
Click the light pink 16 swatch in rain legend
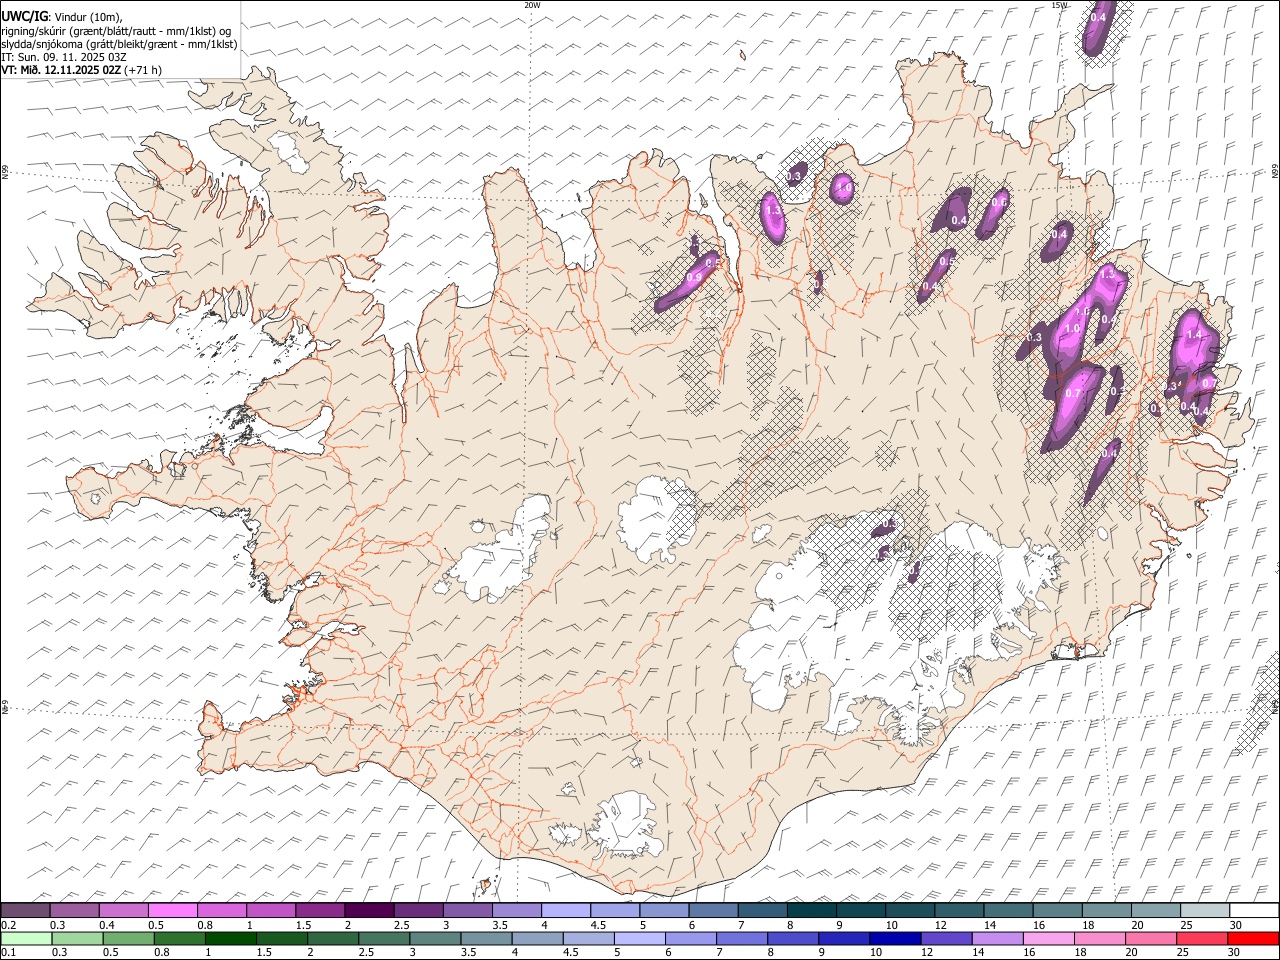[1048, 938]
